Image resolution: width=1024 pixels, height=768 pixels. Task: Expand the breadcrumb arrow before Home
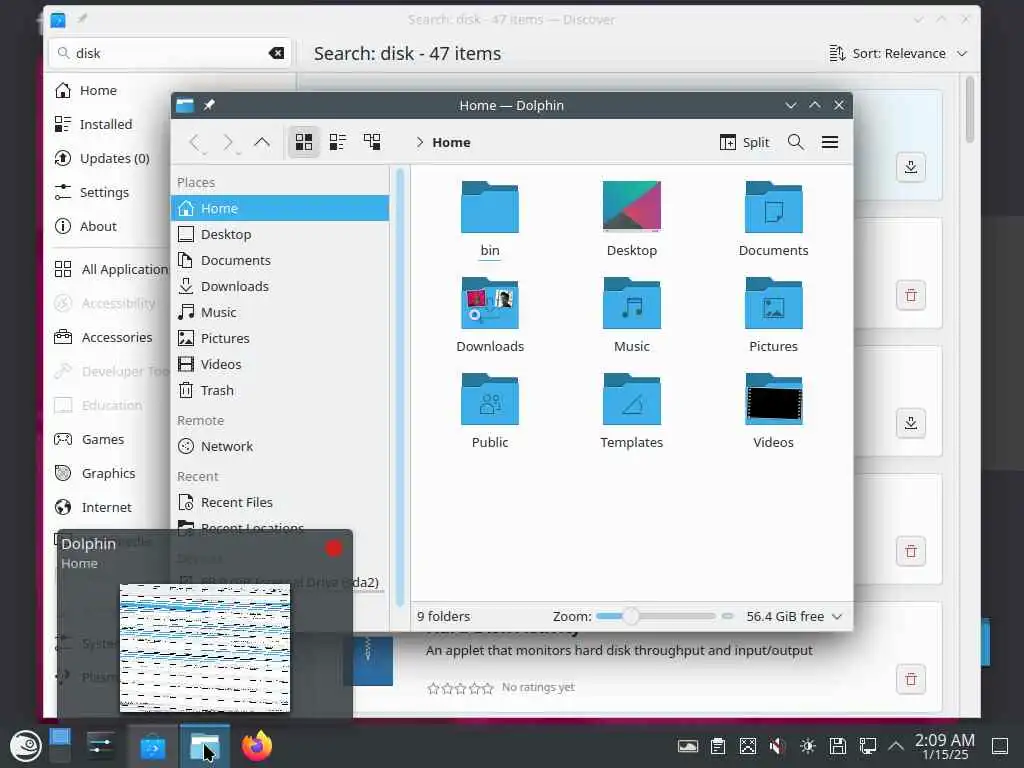[x=419, y=142]
